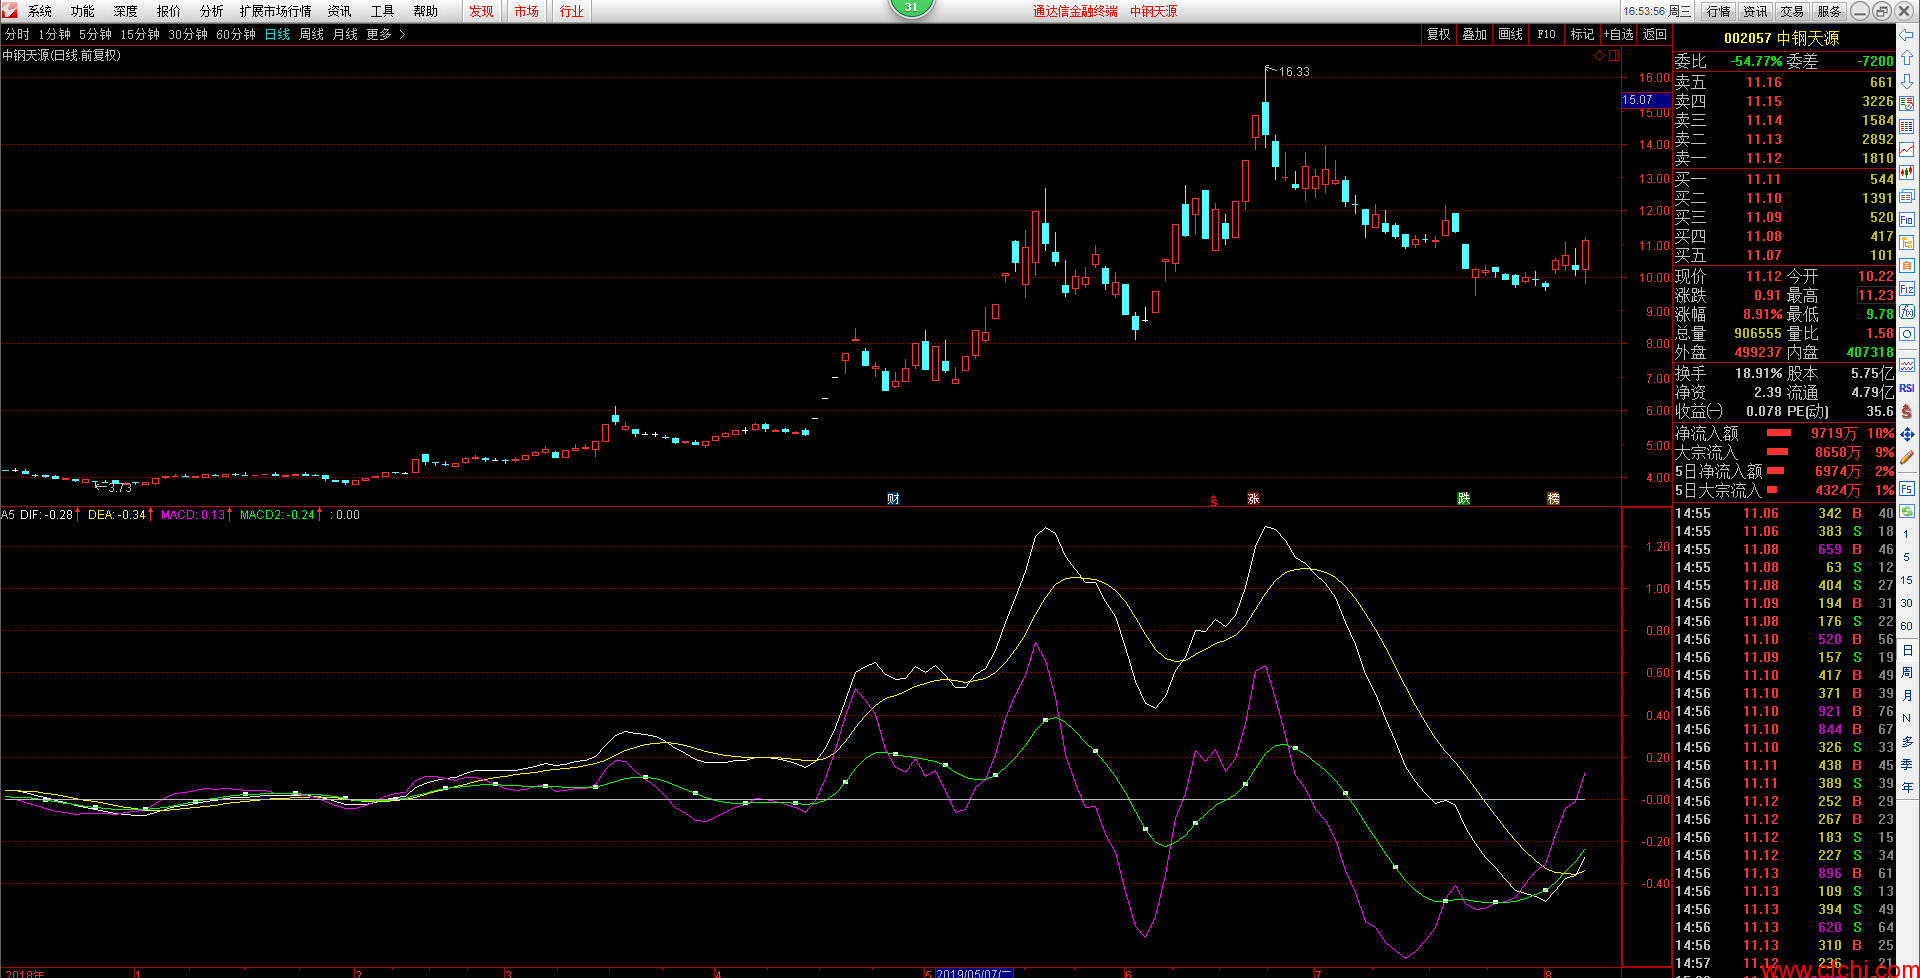This screenshot has width=1920, height=978.
Task: Click the 财 marker on chart timeline
Action: click(x=893, y=498)
